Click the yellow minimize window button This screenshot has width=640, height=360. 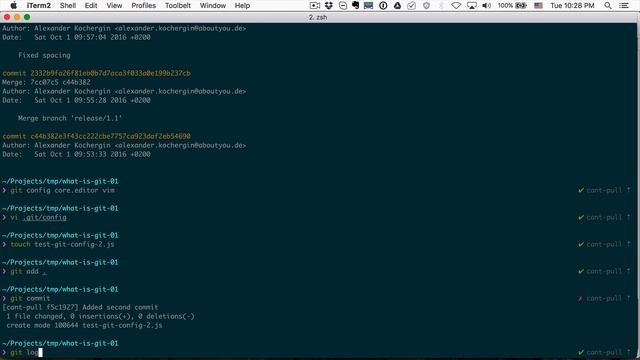pos(17,17)
